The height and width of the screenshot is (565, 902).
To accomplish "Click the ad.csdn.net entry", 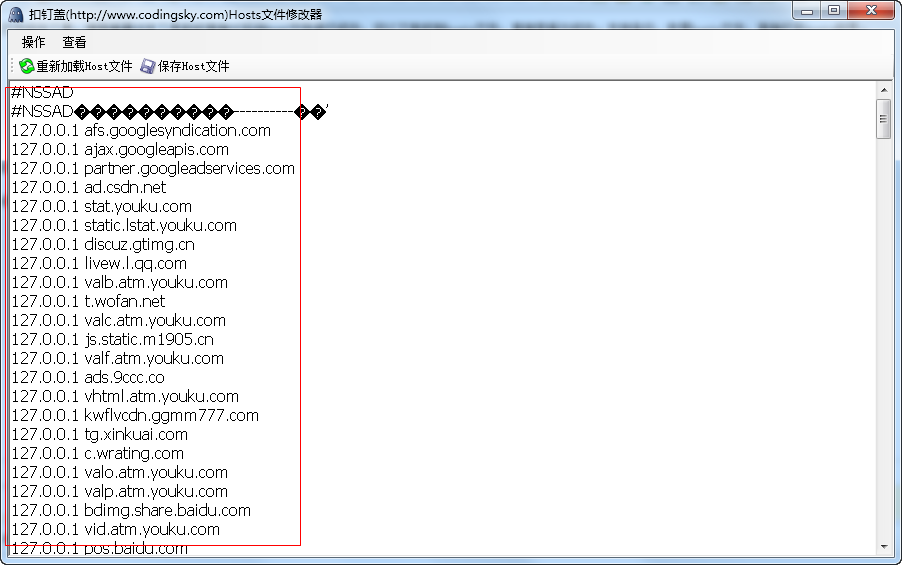I will [89, 188].
